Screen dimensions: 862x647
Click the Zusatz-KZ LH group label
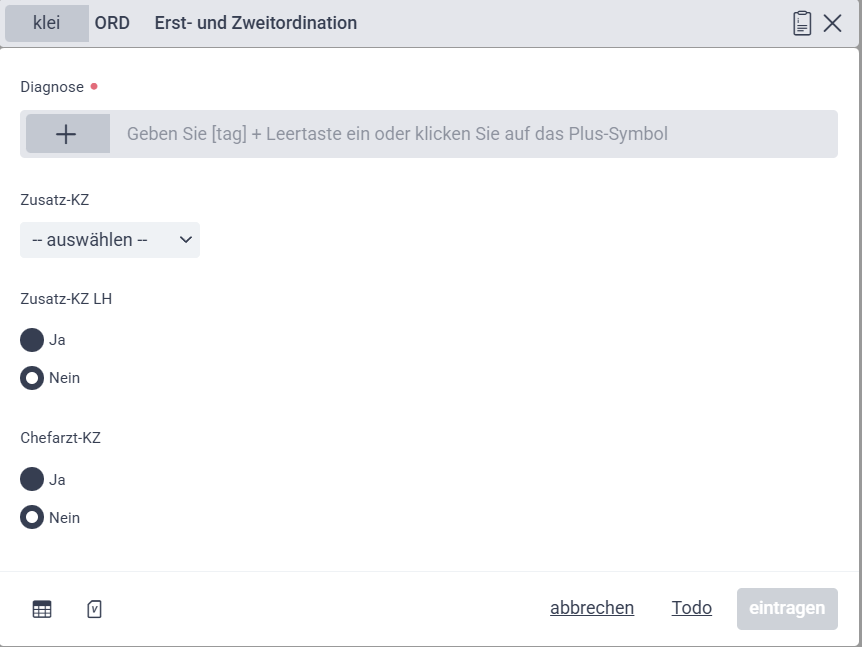(x=66, y=298)
